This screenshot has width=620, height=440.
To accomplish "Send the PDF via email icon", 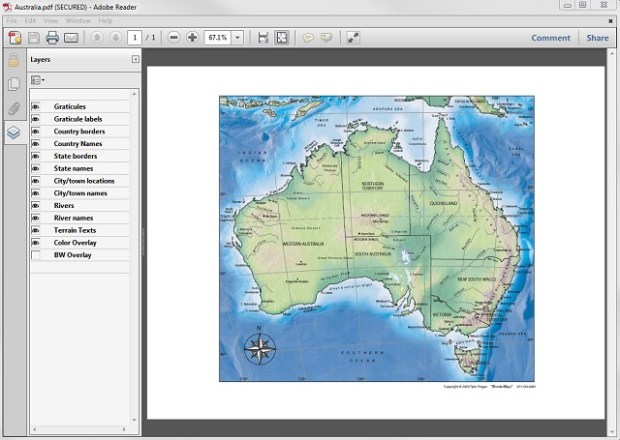I will (x=71, y=38).
